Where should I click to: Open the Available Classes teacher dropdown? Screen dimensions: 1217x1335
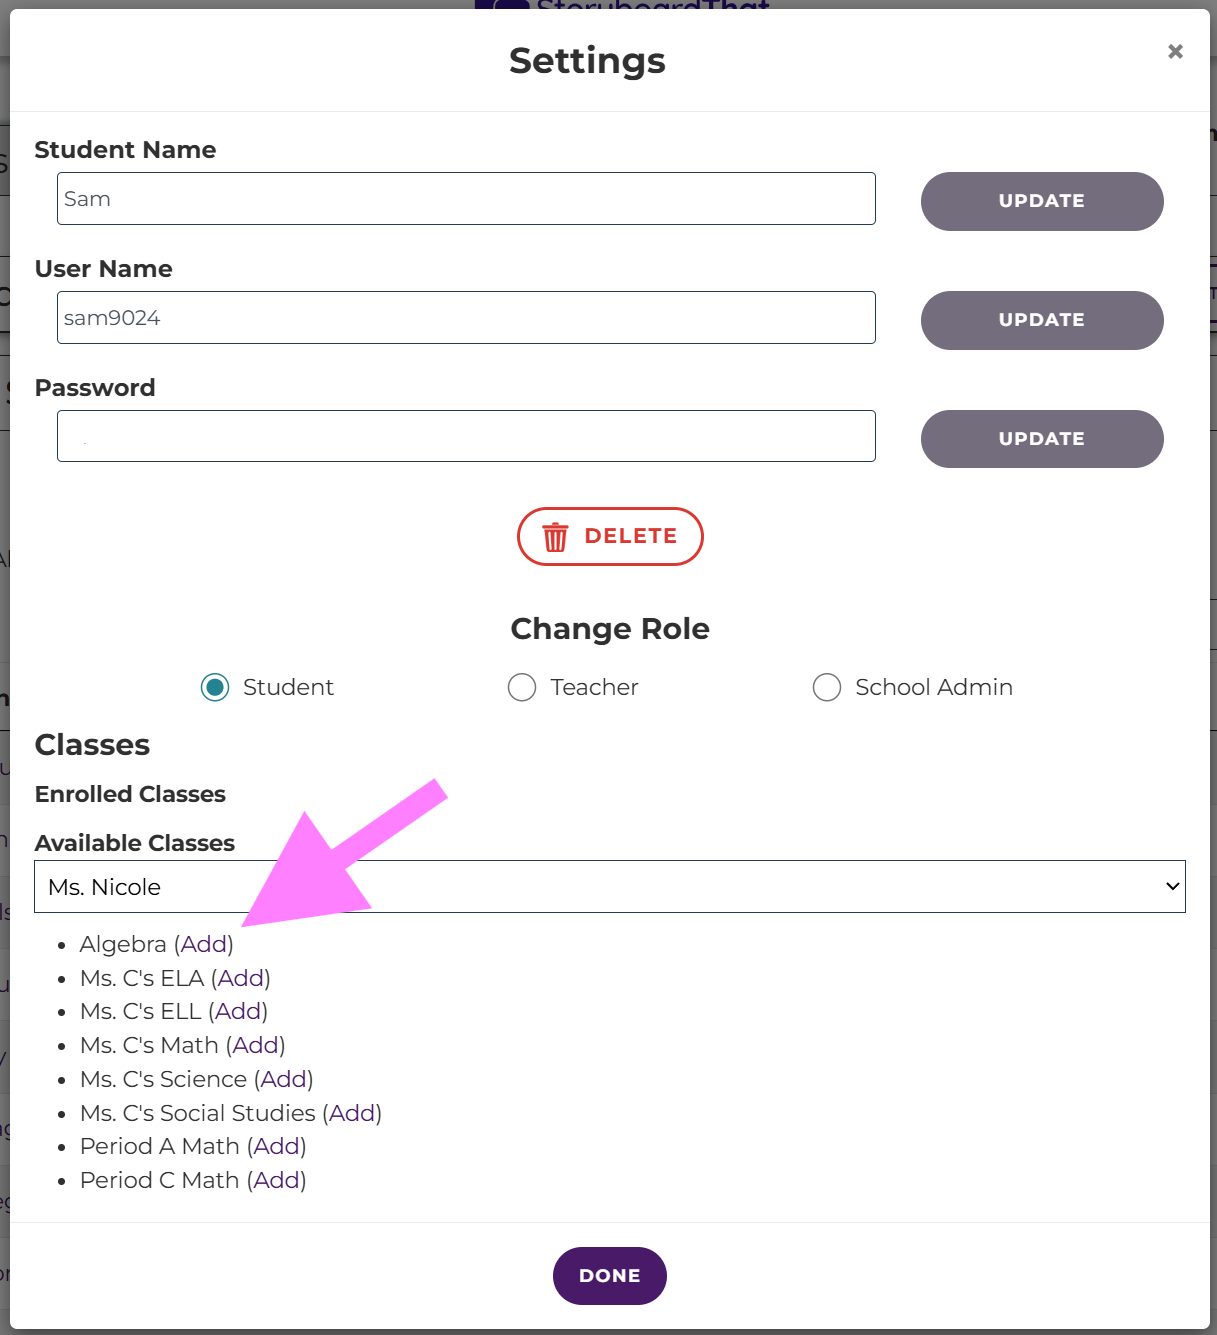[610, 887]
